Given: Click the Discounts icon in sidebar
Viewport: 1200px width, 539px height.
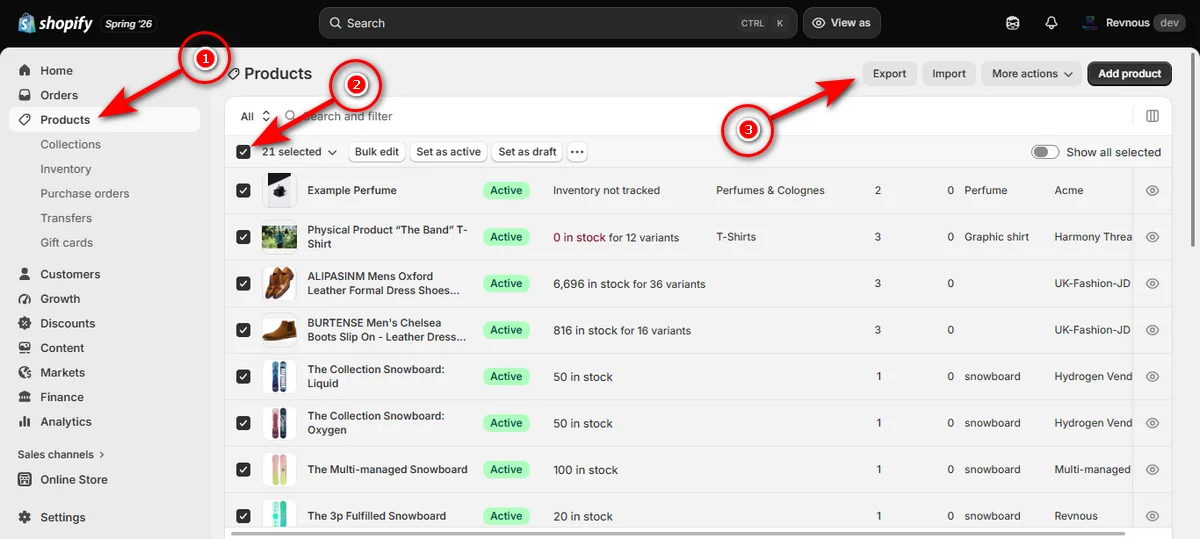Looking at the screenshot, I should point(25,323).
